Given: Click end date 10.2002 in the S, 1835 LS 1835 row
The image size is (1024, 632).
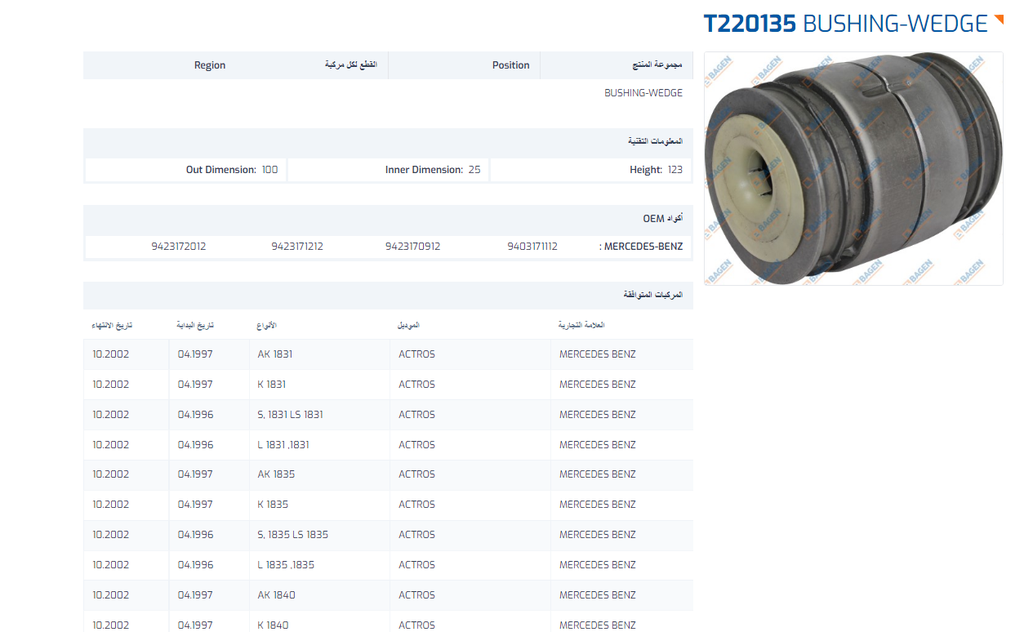Looking at the screenshot, I should (111, 534).
